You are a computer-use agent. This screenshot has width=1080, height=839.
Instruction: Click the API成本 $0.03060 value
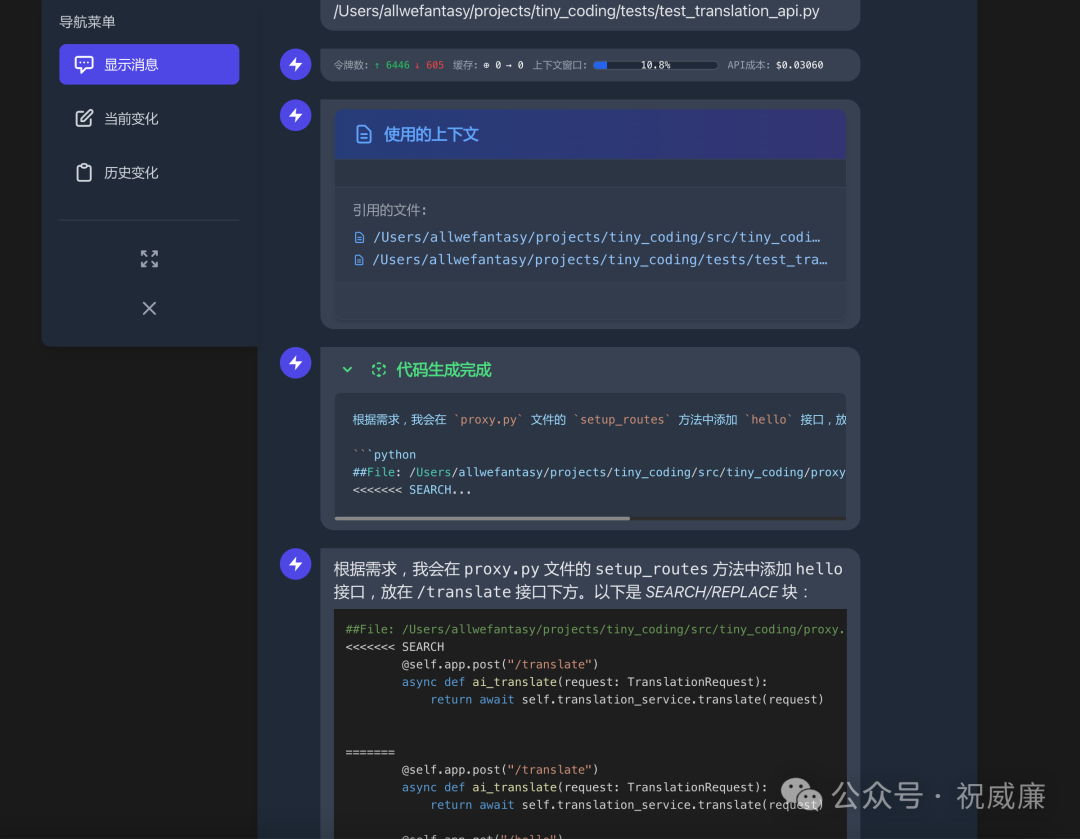(799, 65)
